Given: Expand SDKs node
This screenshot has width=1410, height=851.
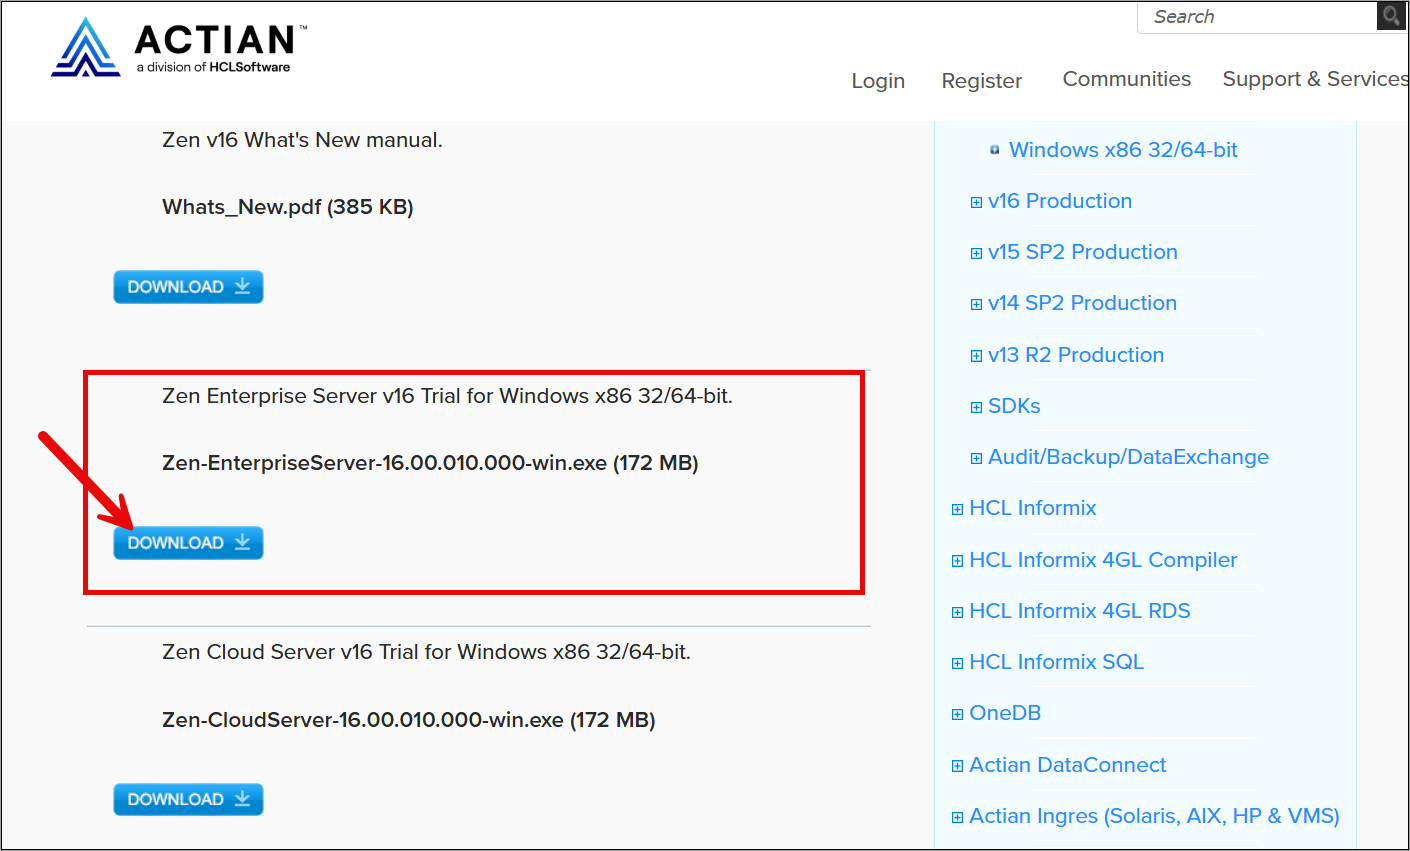Looking at the screenshot, I should (x=976, y=407).
